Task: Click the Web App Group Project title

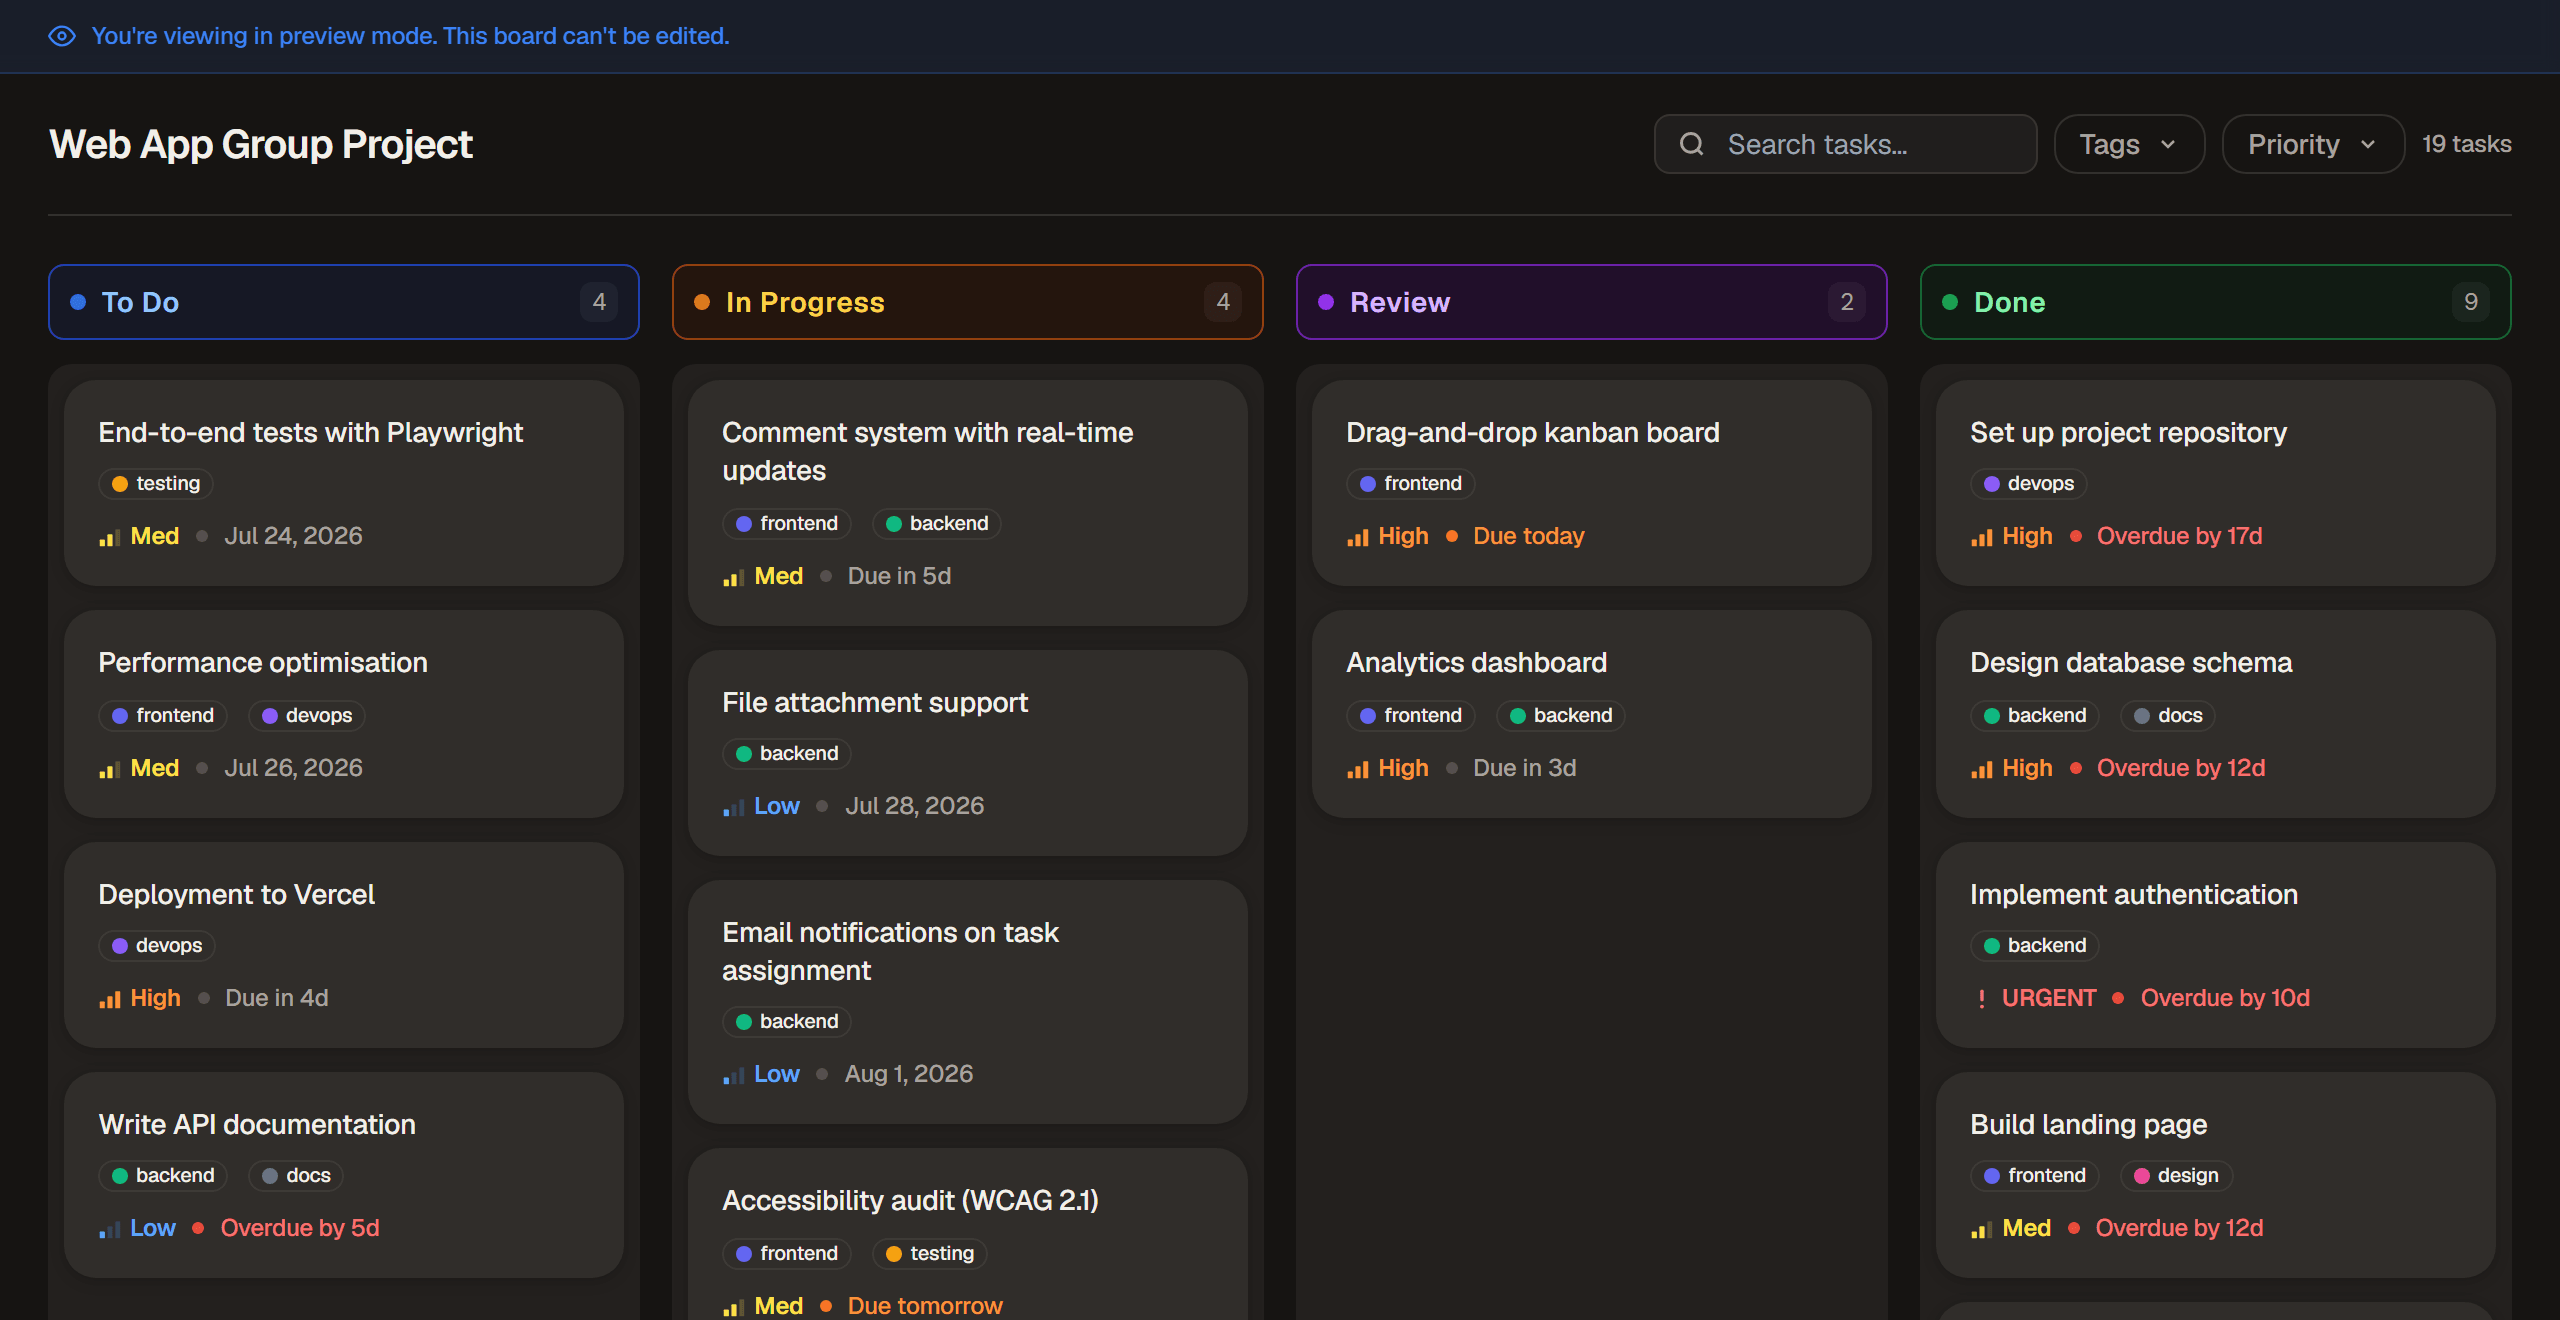Action: (261, 145)
